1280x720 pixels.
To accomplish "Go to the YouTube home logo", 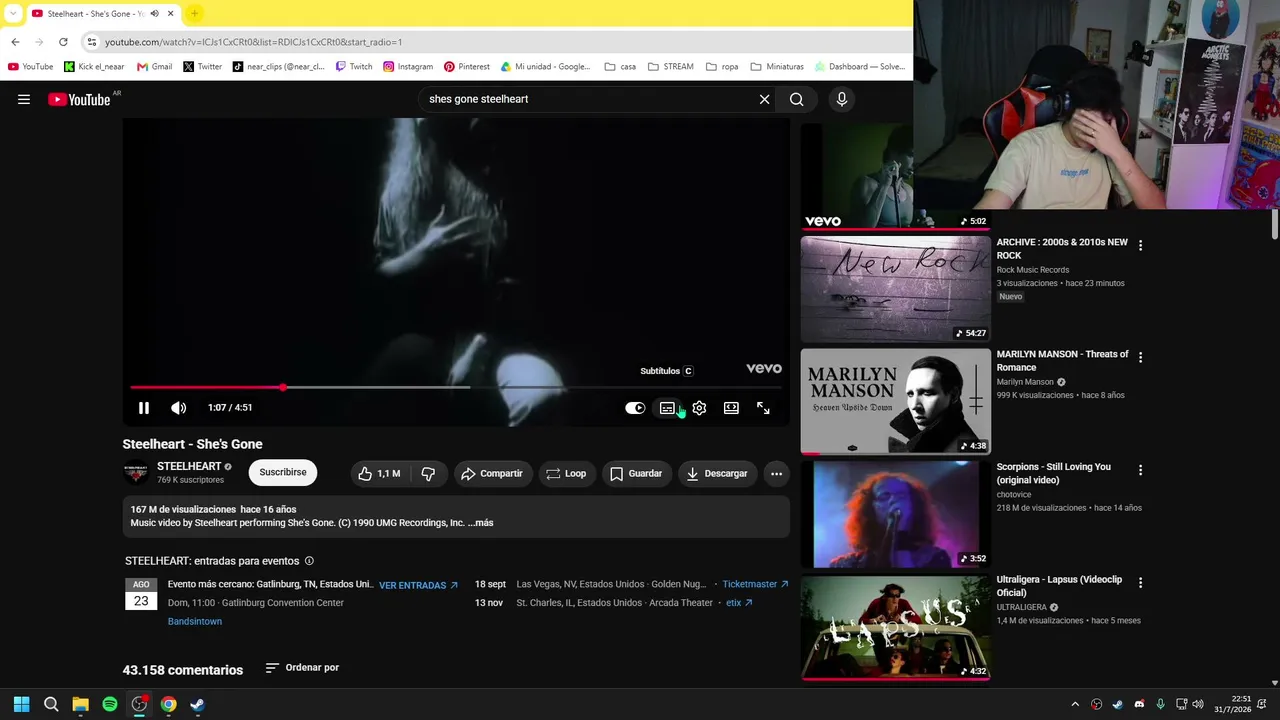I will coord(79,99).
